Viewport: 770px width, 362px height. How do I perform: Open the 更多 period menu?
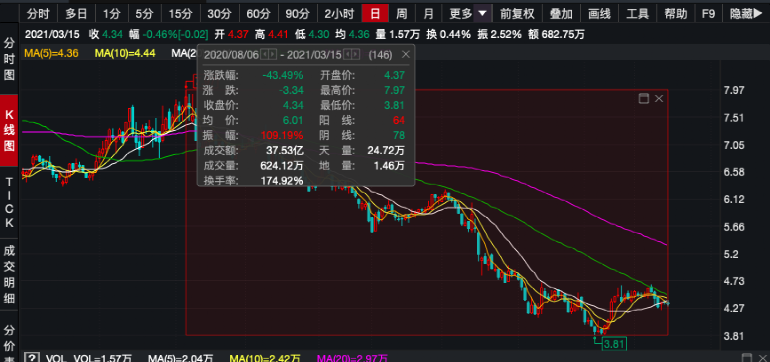460,13
